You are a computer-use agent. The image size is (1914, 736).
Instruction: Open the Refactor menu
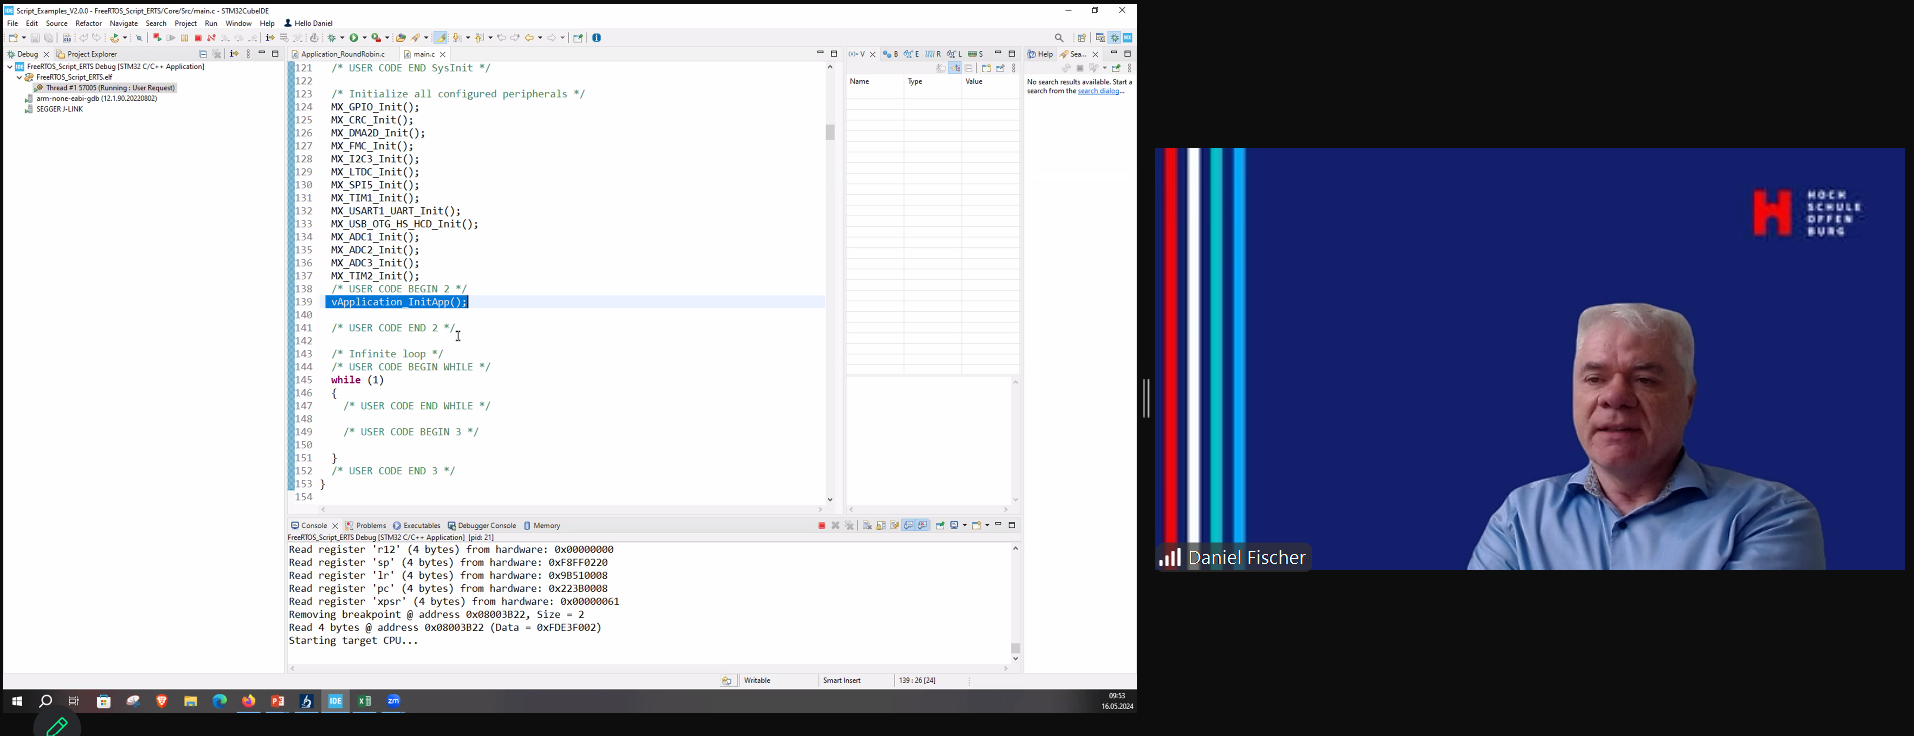click(x=88, y=23)
